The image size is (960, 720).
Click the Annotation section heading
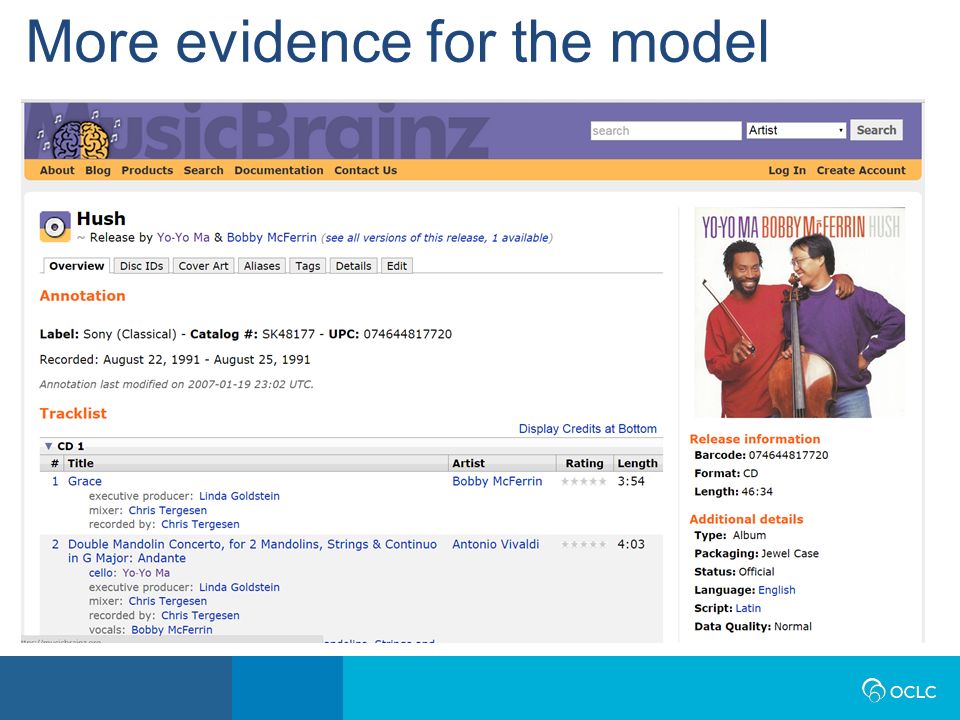coord(83,296)
